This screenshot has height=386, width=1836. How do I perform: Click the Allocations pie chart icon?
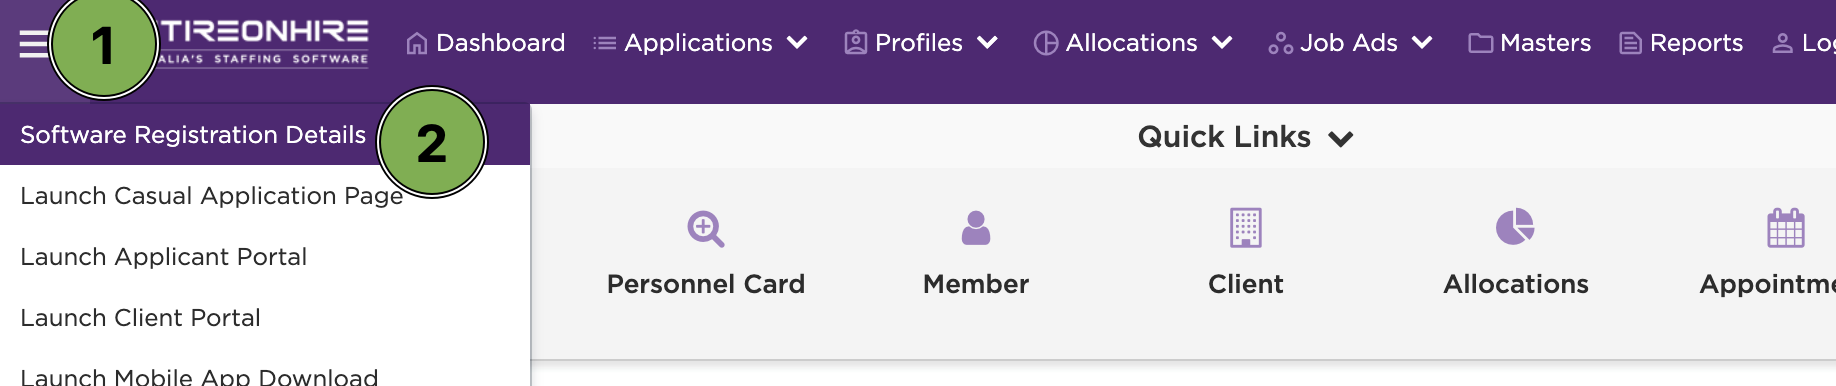(1515, 227)
